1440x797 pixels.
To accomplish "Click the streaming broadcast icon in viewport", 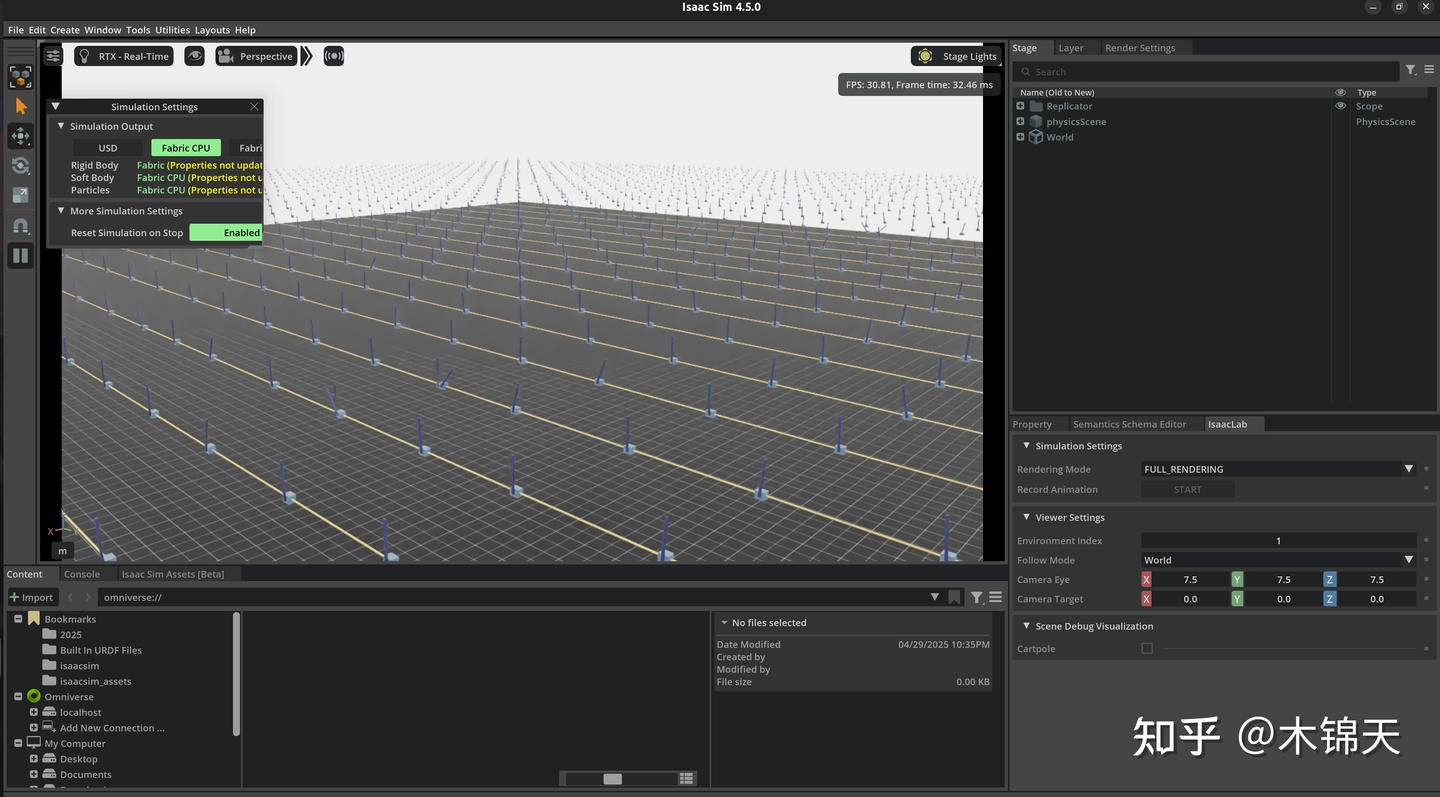I will click(334, 56).
